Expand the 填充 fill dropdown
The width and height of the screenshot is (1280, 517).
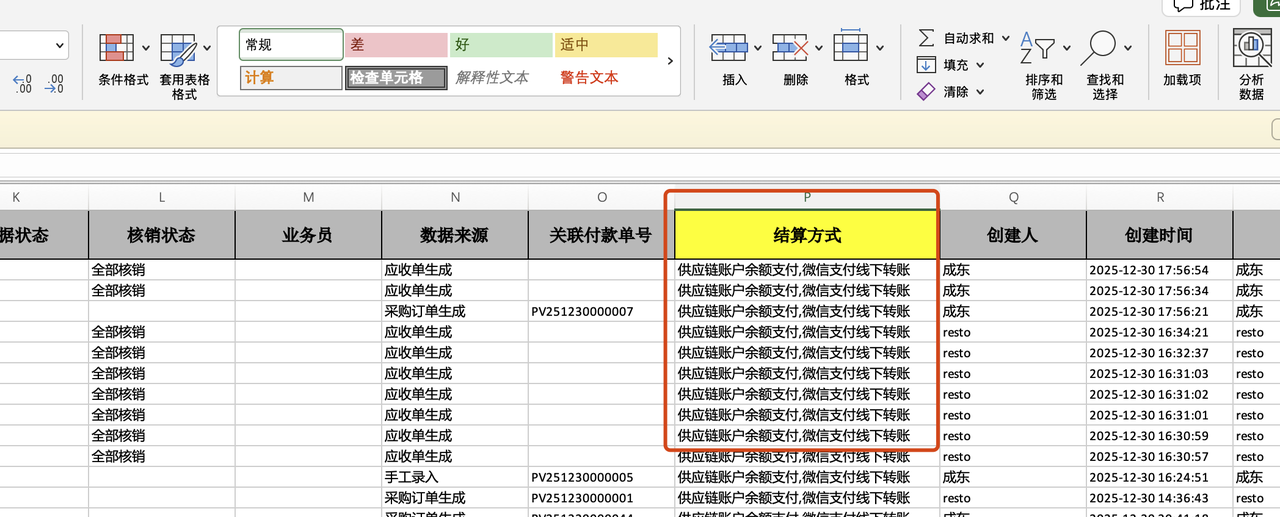980,65
